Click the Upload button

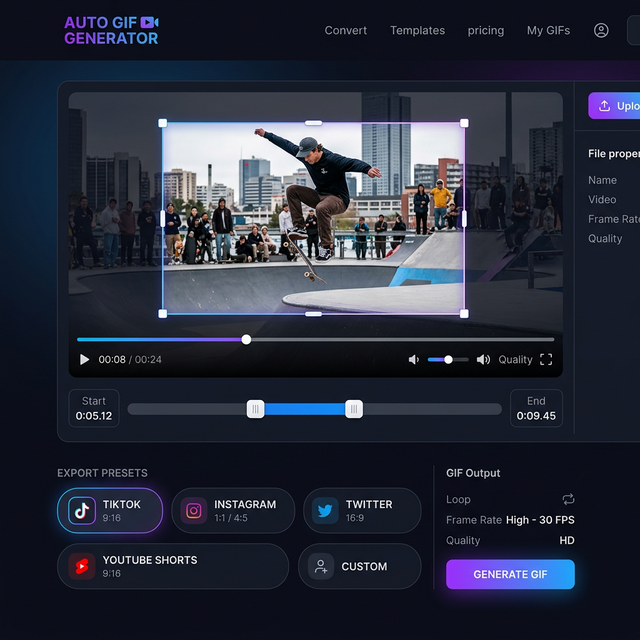click(614, 106)
